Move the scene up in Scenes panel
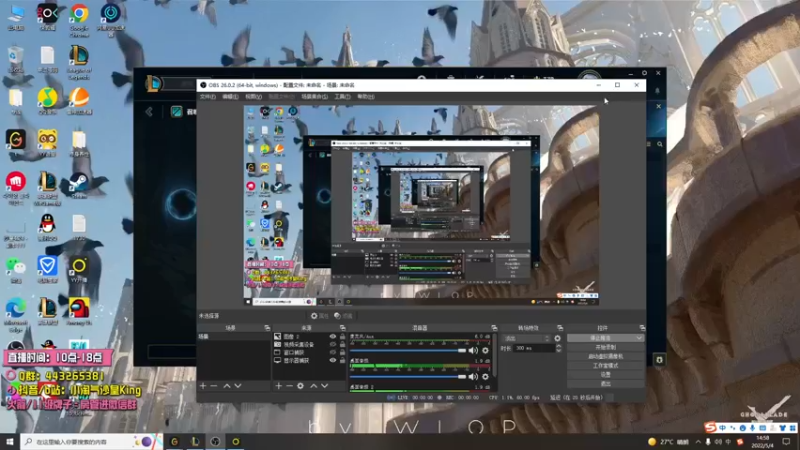This screenshot has height=450, width=800. click(x=227, y=386)
